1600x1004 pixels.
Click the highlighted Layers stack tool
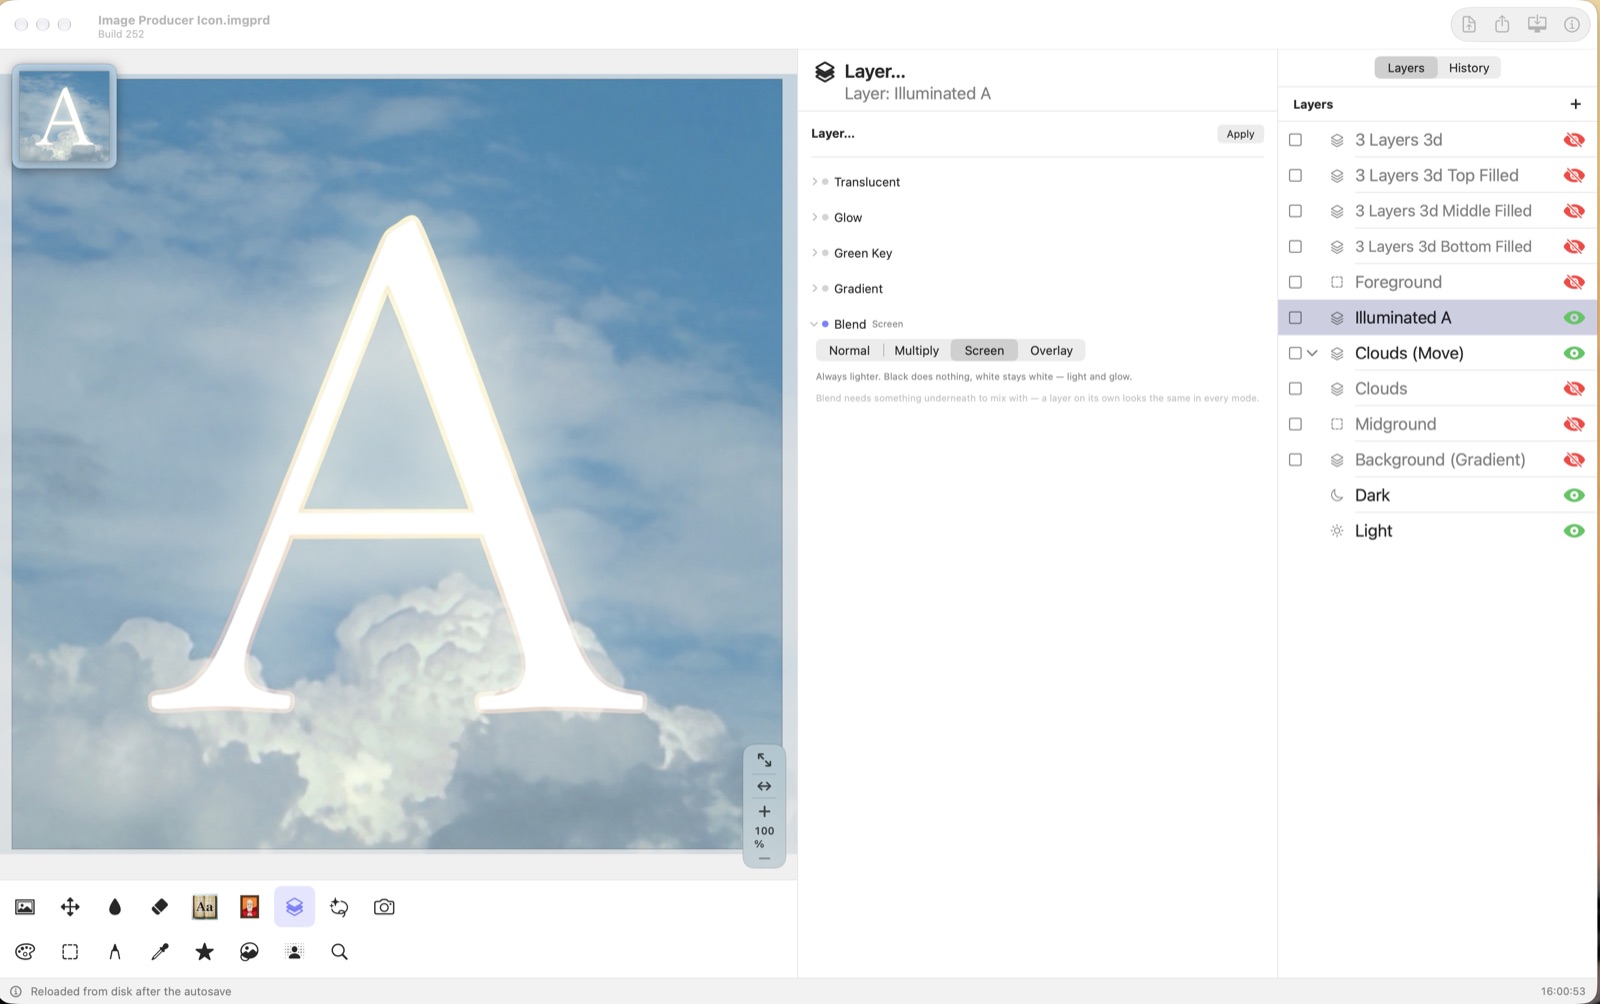(294, 907)
